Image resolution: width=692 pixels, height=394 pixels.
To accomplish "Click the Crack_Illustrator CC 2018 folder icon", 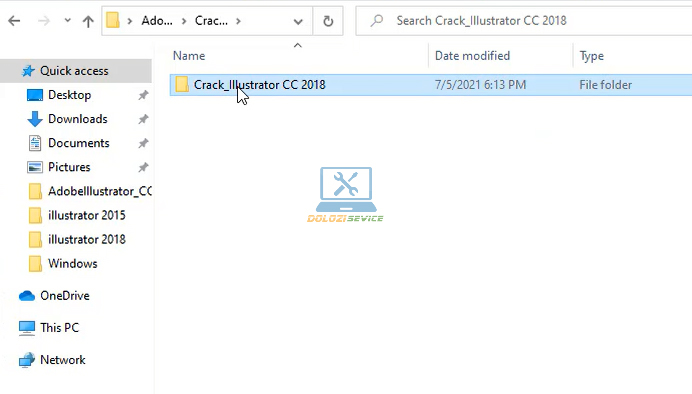I will point(182,84).
